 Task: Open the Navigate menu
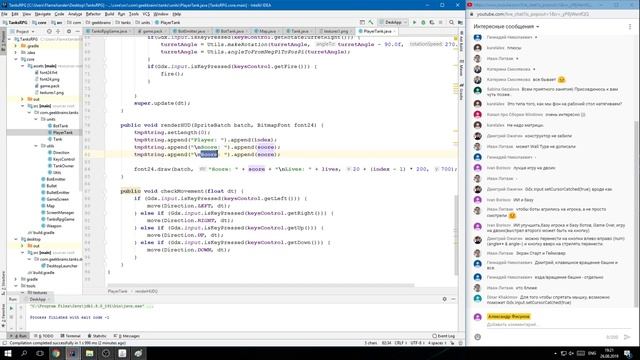click(x=43, y=14)
